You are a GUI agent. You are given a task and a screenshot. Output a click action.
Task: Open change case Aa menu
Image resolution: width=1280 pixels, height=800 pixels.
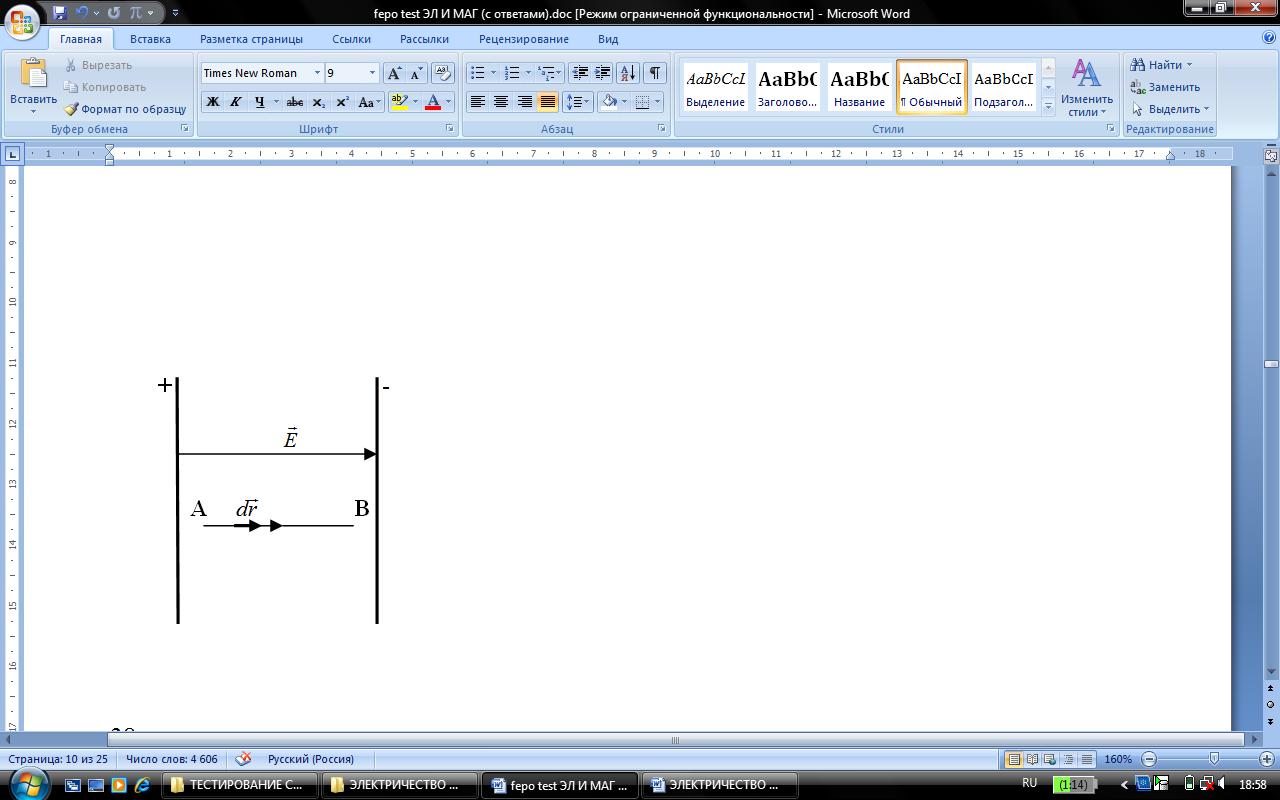tap(368, 102)
